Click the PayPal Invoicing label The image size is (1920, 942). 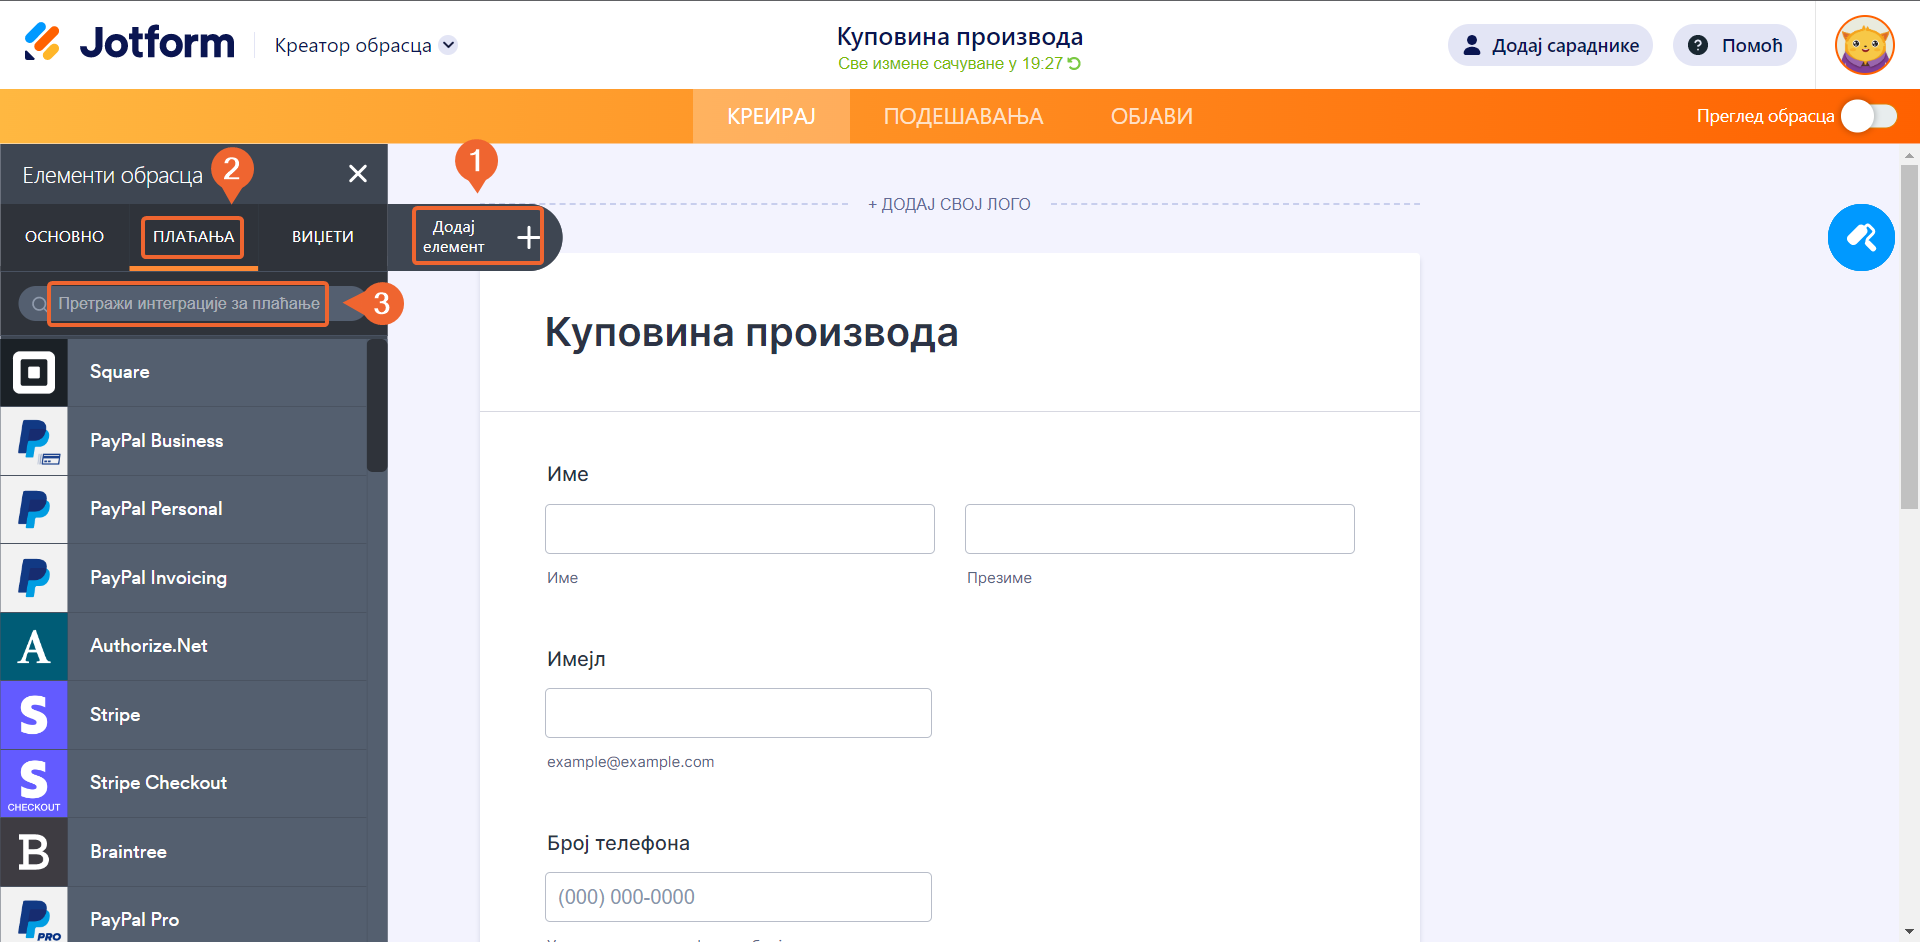pyautogui.click(x=158, y=578)
